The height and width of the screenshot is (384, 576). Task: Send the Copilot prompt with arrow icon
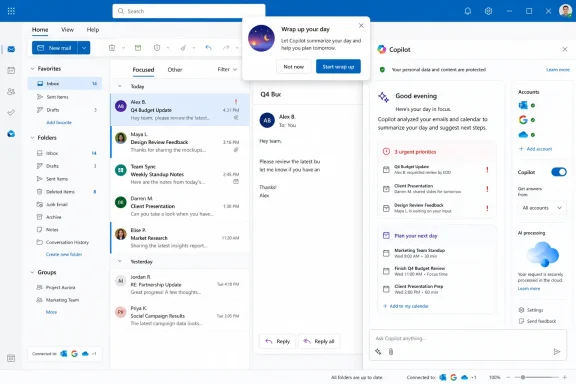click(557, 352)
